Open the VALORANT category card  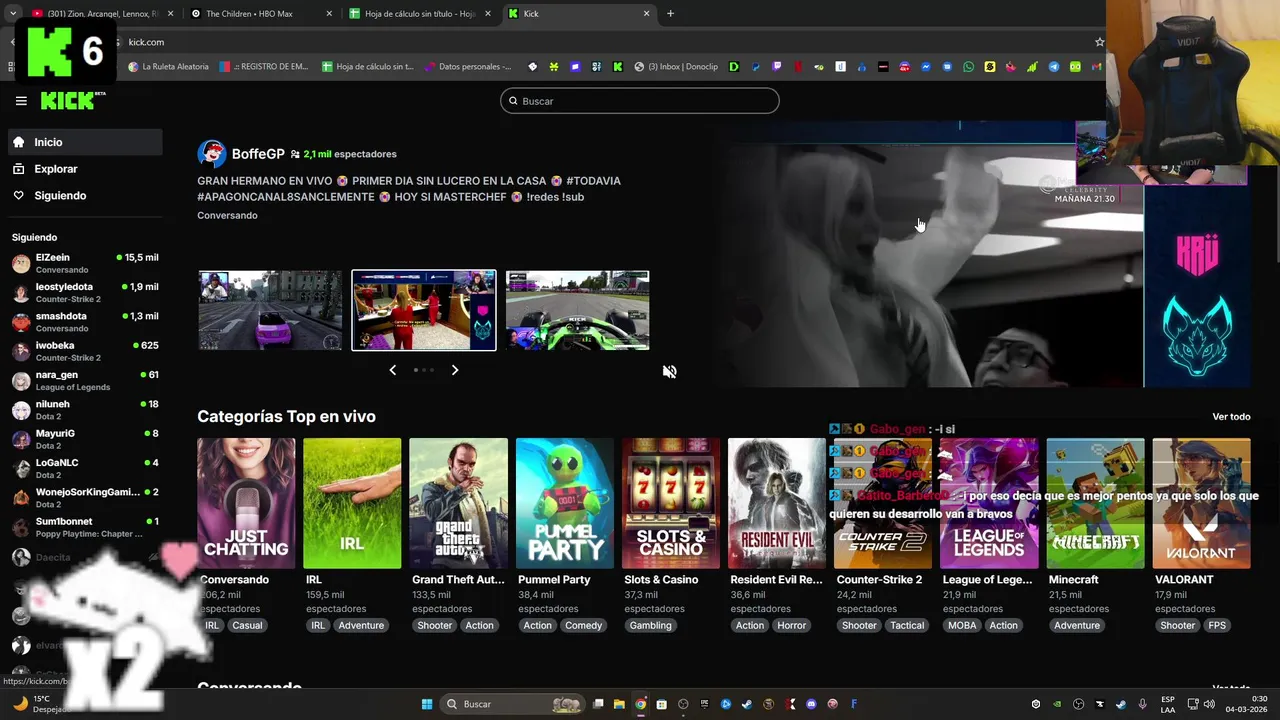click(x=1202, y=503)
